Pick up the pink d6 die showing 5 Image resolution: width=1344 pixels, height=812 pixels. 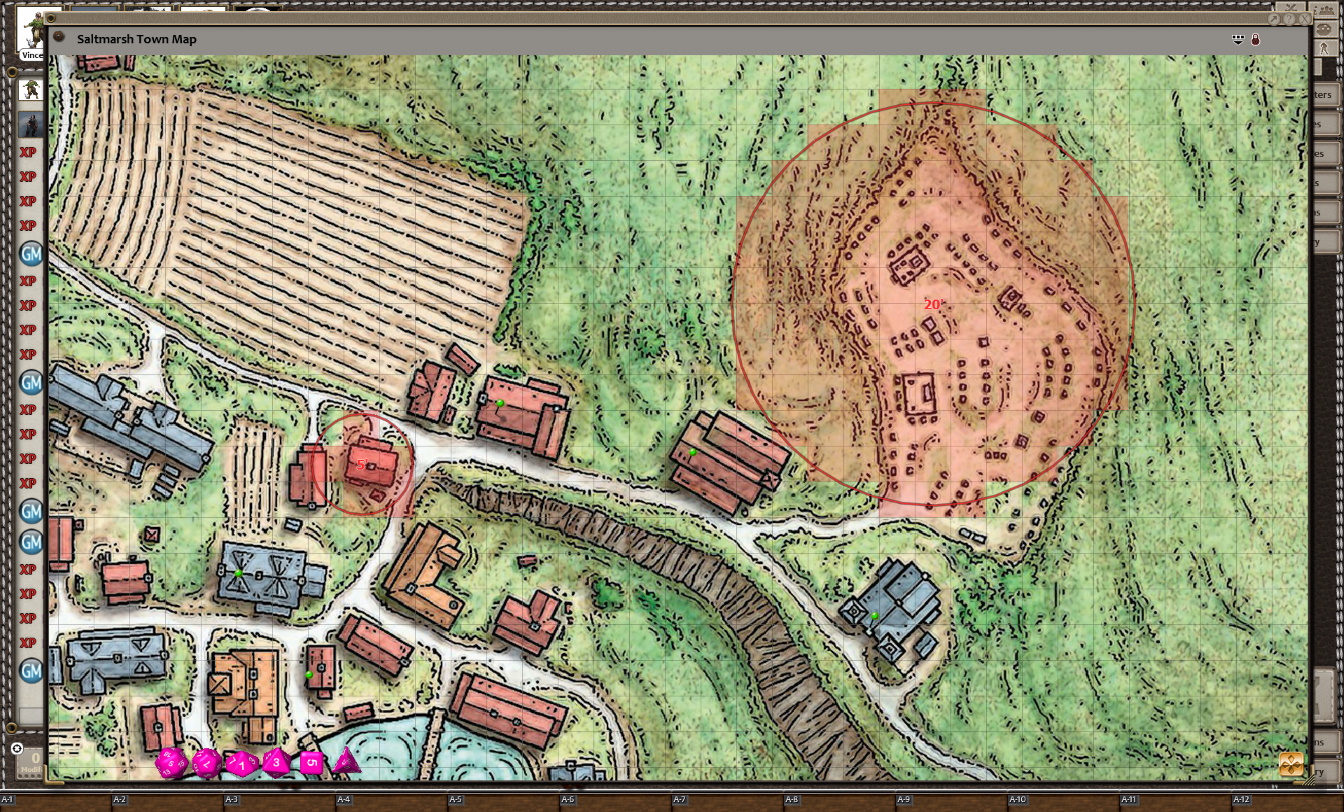(x=312, y=763)
